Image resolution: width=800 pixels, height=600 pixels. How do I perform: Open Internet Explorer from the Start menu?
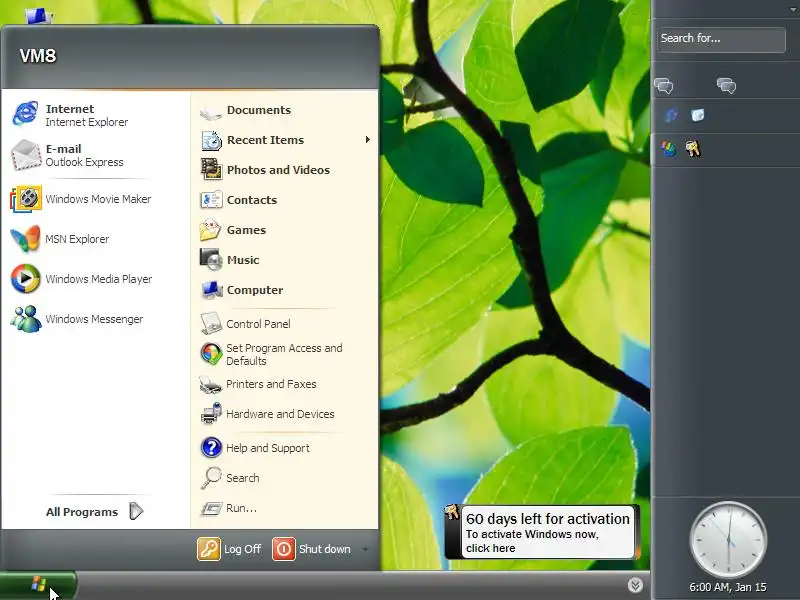[71, 115]
